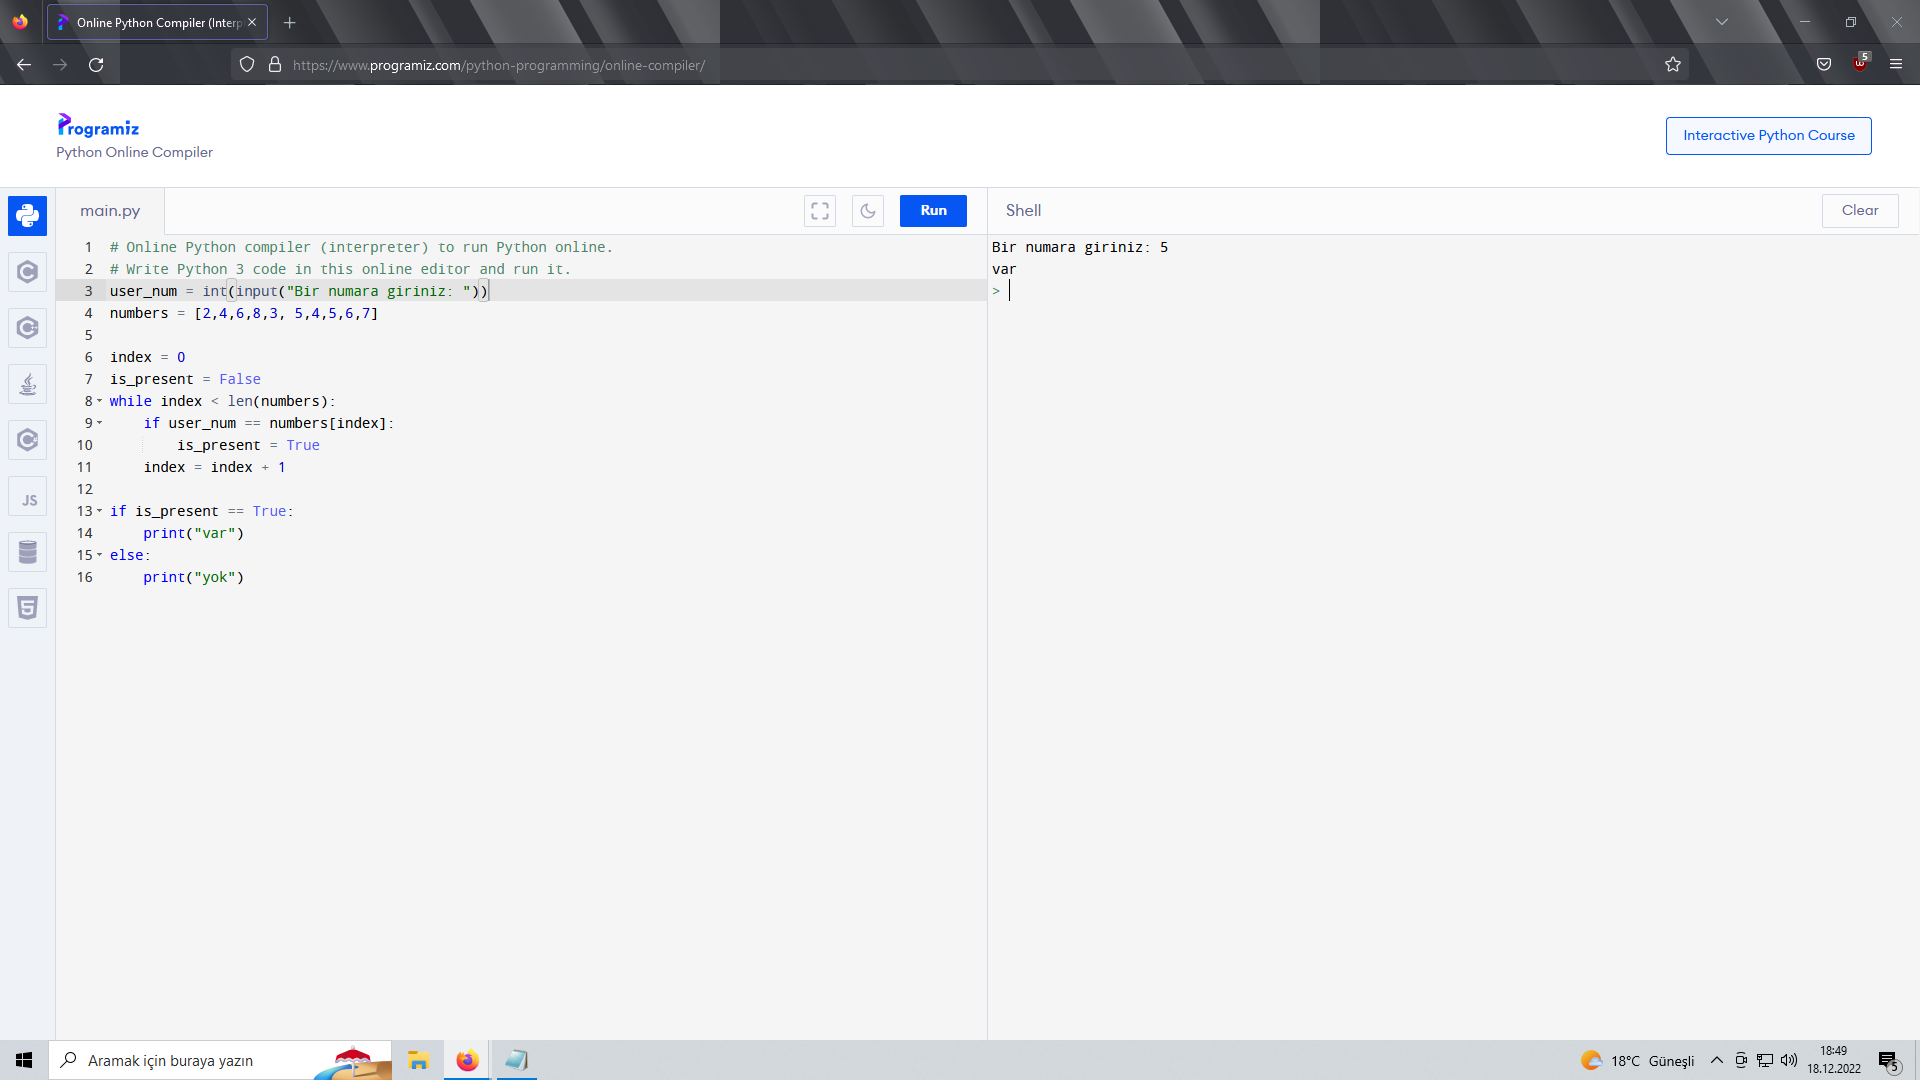This screenshot has width=1920, height=1080.
Task: Select the JS compiler icon
Action: pos(27,498)
